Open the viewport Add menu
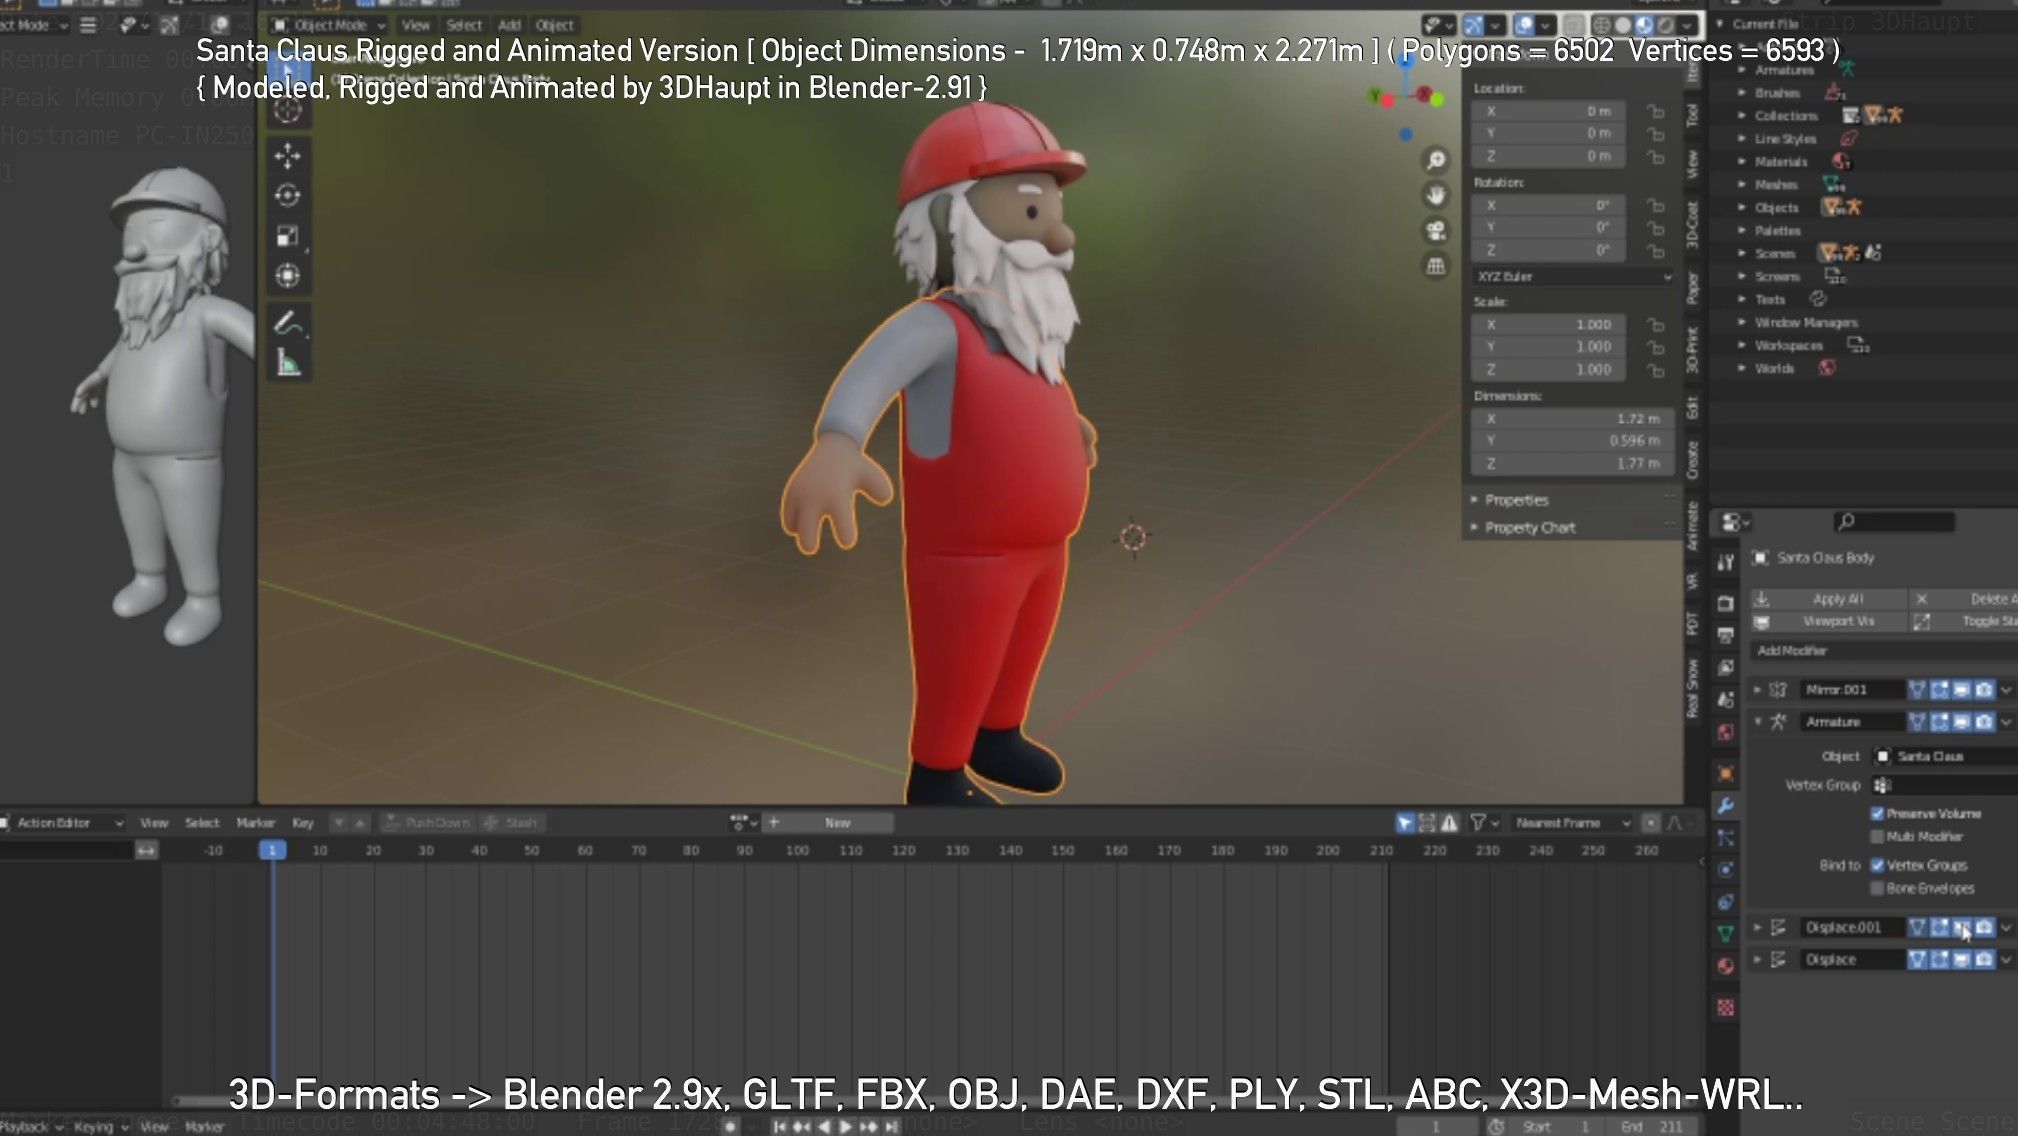This screenshot has width=2018, height=1136. pos(509,25)
